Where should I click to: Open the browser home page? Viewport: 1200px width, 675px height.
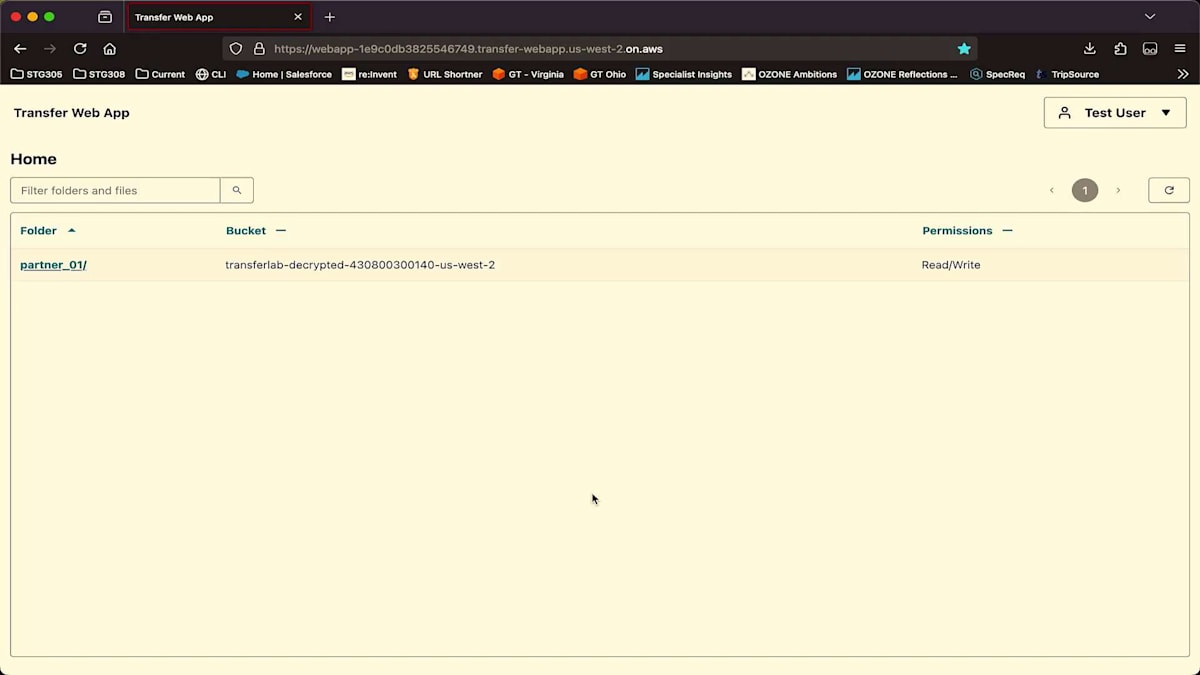tap(110, 48)
